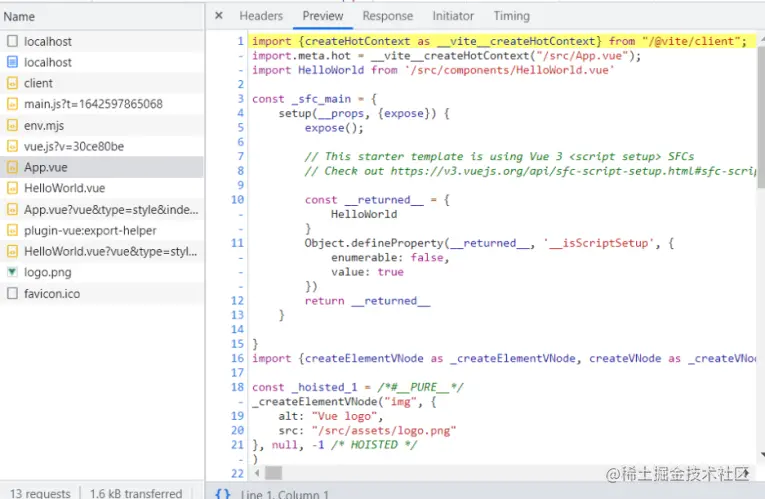
Task: Select the favicon.ico request name
Action: [x=52, y=294]
